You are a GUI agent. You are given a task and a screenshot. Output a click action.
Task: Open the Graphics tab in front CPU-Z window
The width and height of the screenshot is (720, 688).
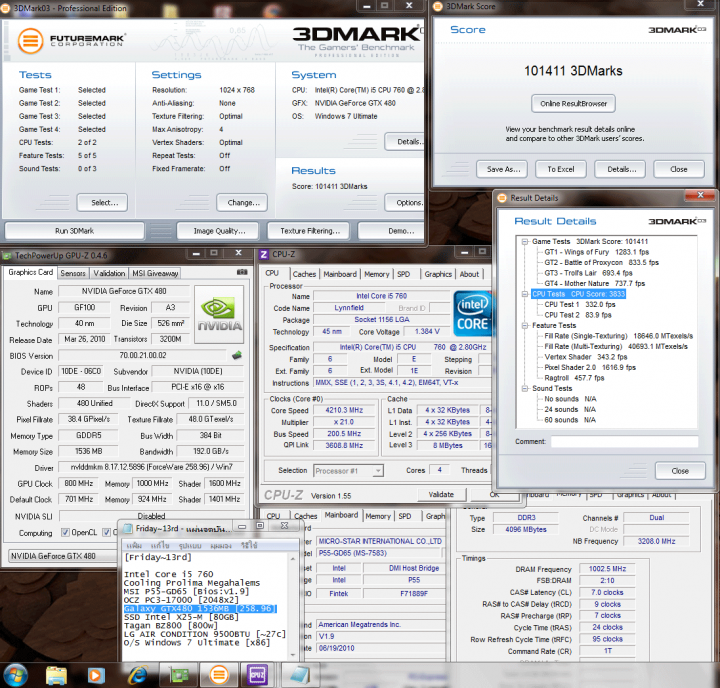tap(438, 274)
